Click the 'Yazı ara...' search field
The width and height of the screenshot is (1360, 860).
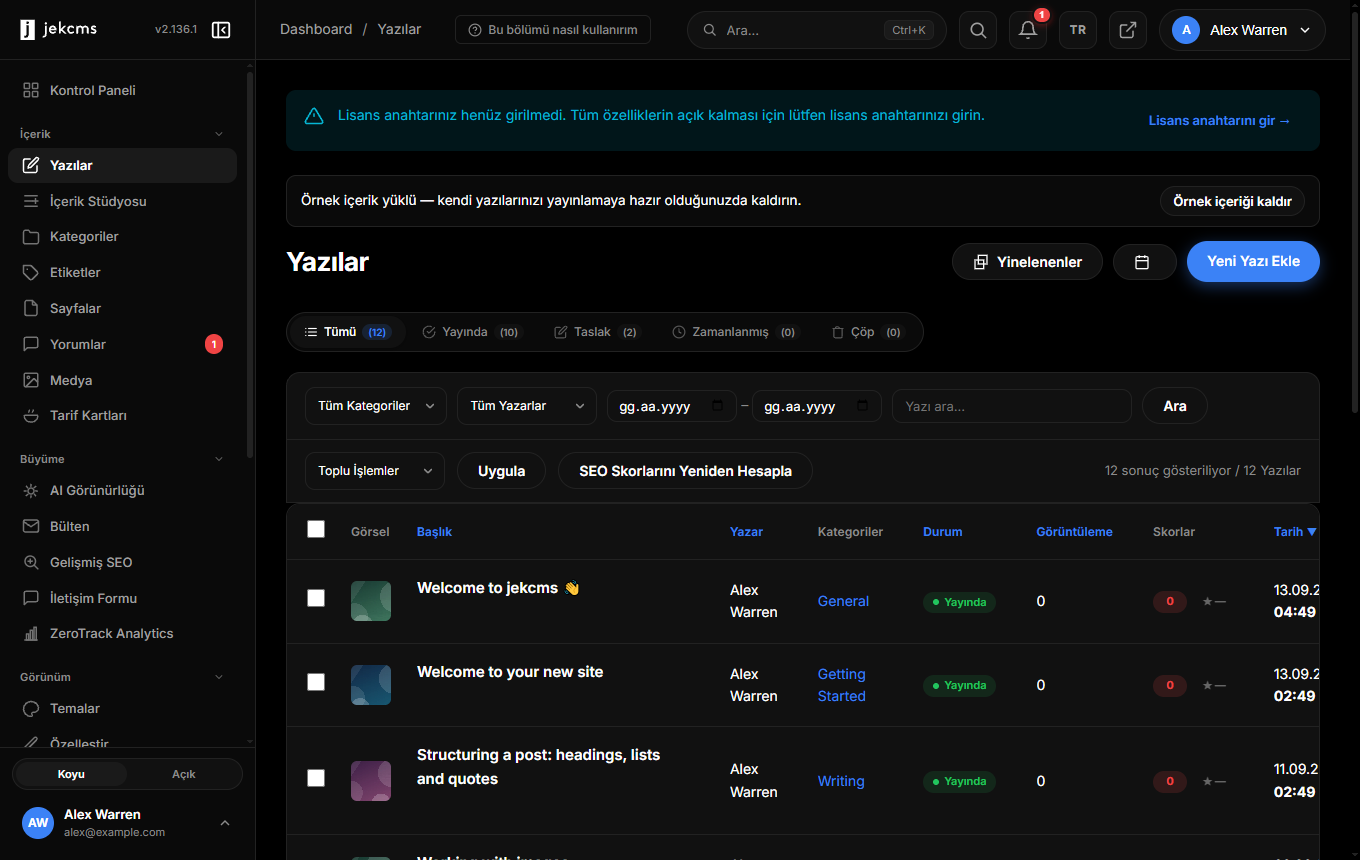pos(1012,406)
